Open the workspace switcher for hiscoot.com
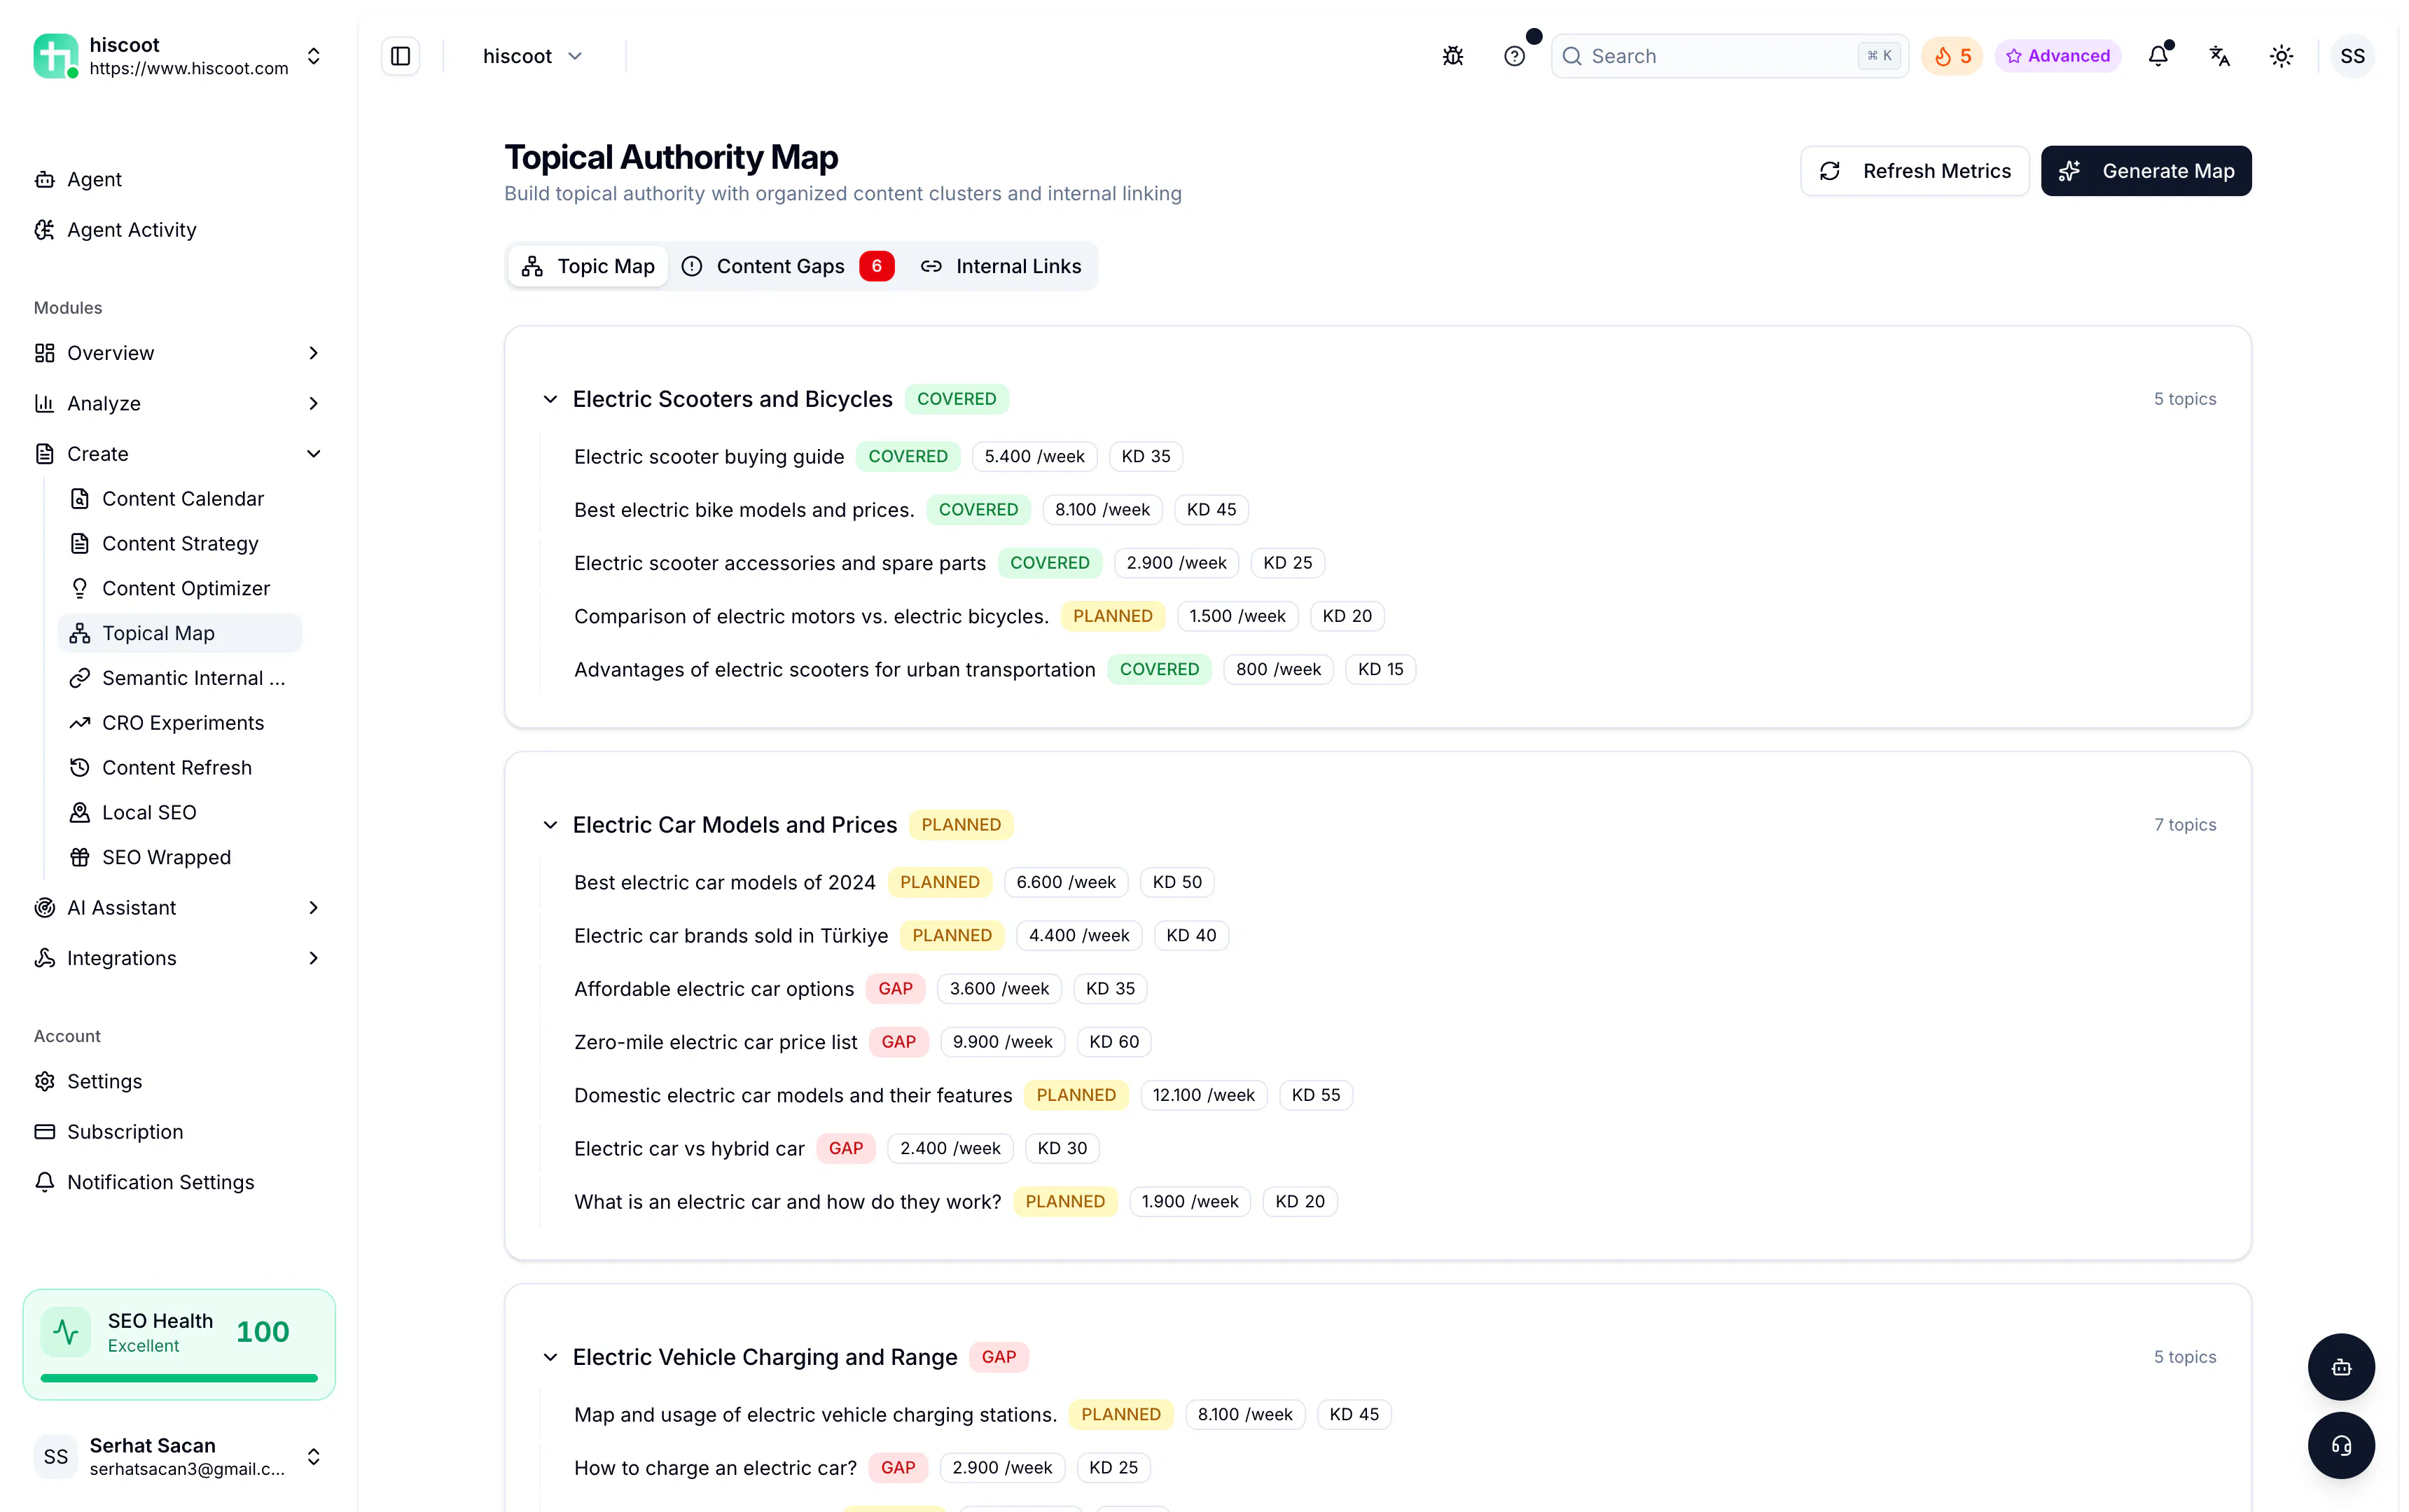 tap(179, 56)
